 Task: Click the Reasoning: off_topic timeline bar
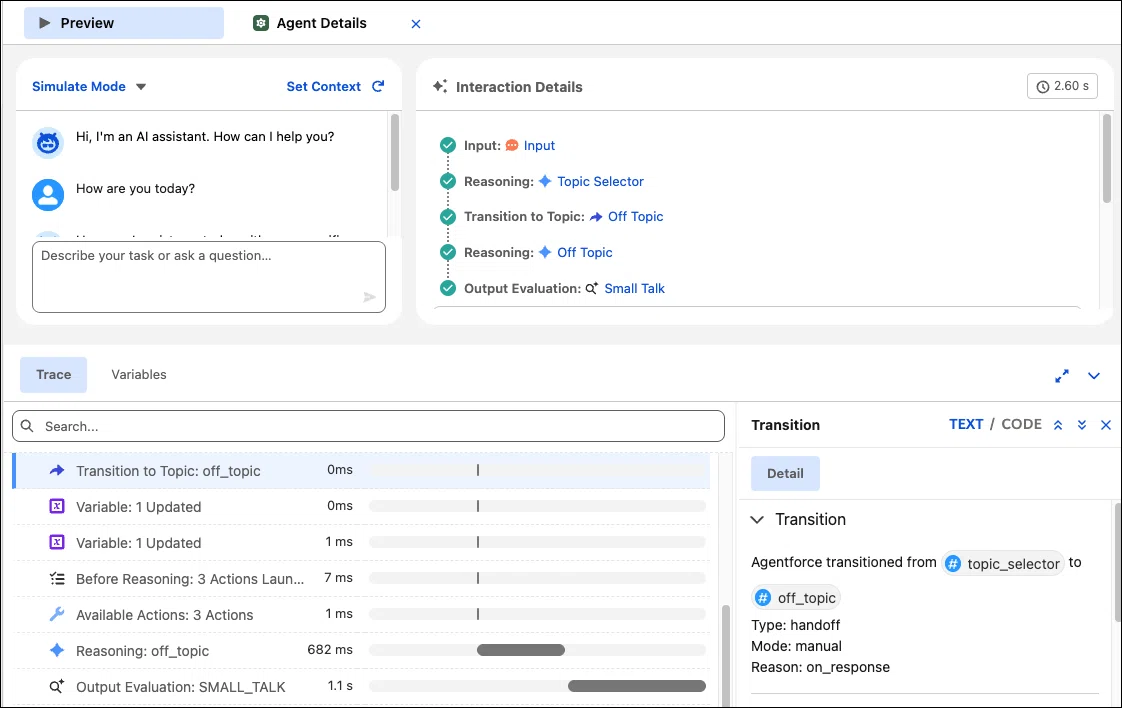(x=521, y=650)
